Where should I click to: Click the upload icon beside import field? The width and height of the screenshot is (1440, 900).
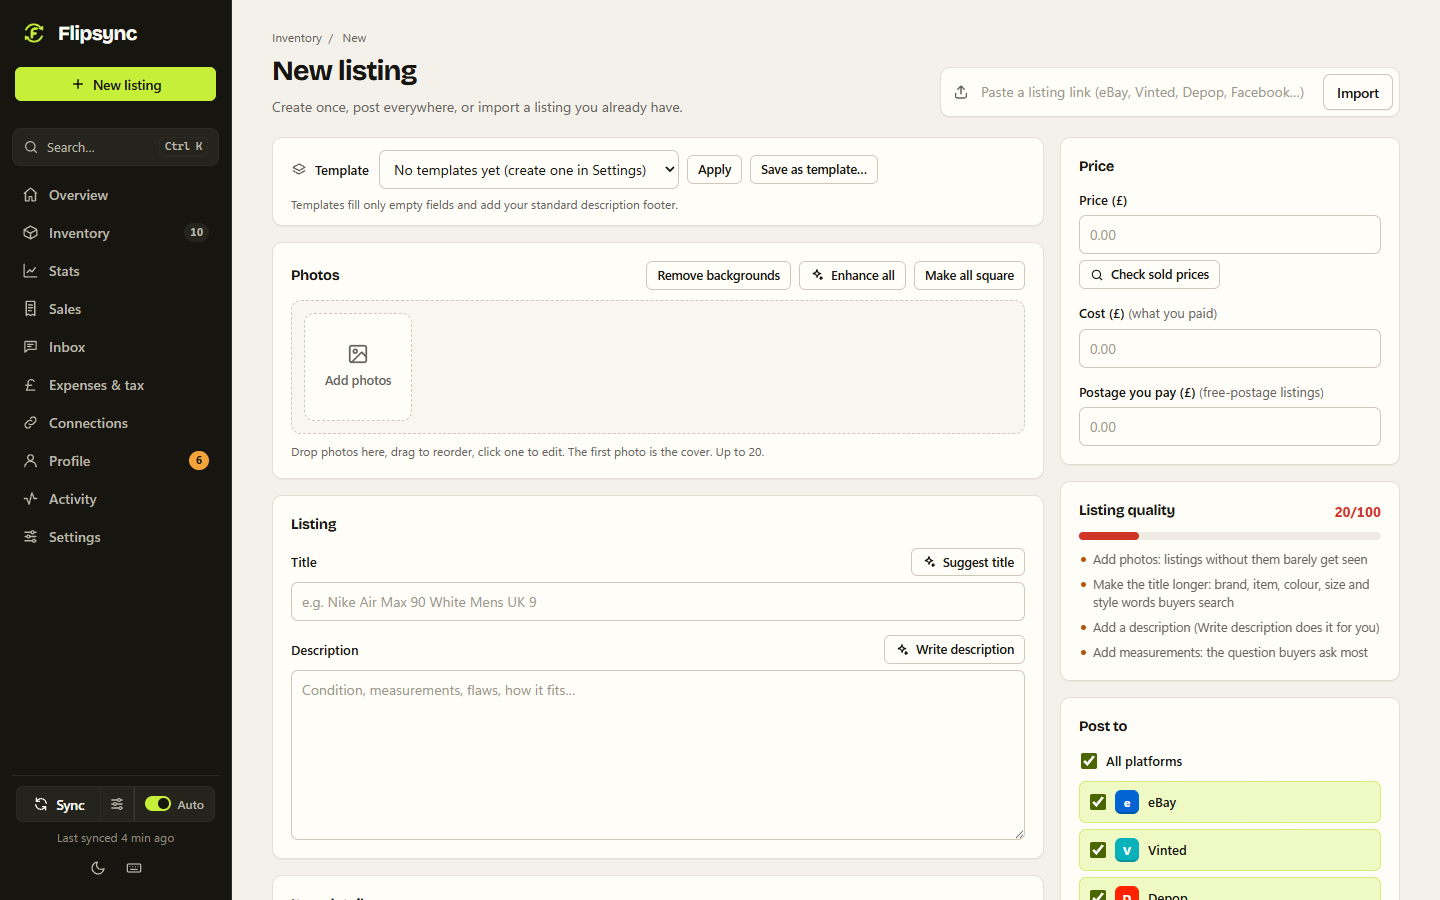click(x=961, y=92)
